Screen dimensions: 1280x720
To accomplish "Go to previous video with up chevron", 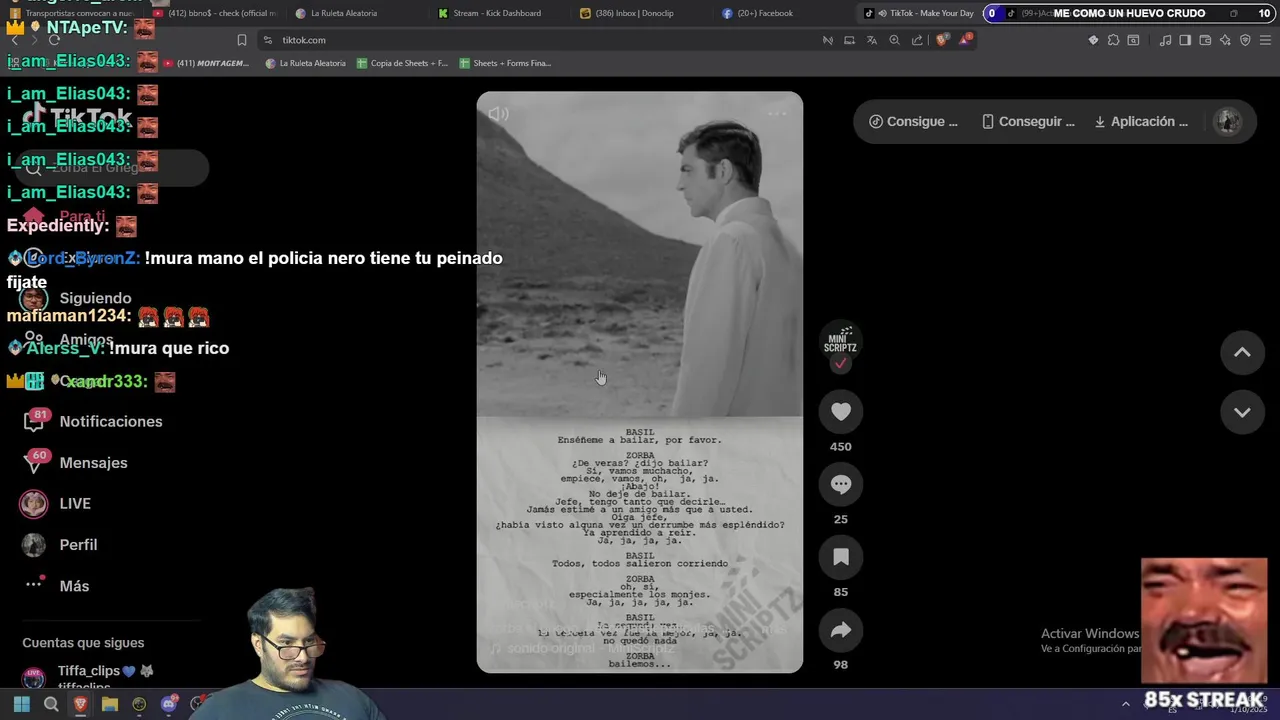I will [1242, 352].
